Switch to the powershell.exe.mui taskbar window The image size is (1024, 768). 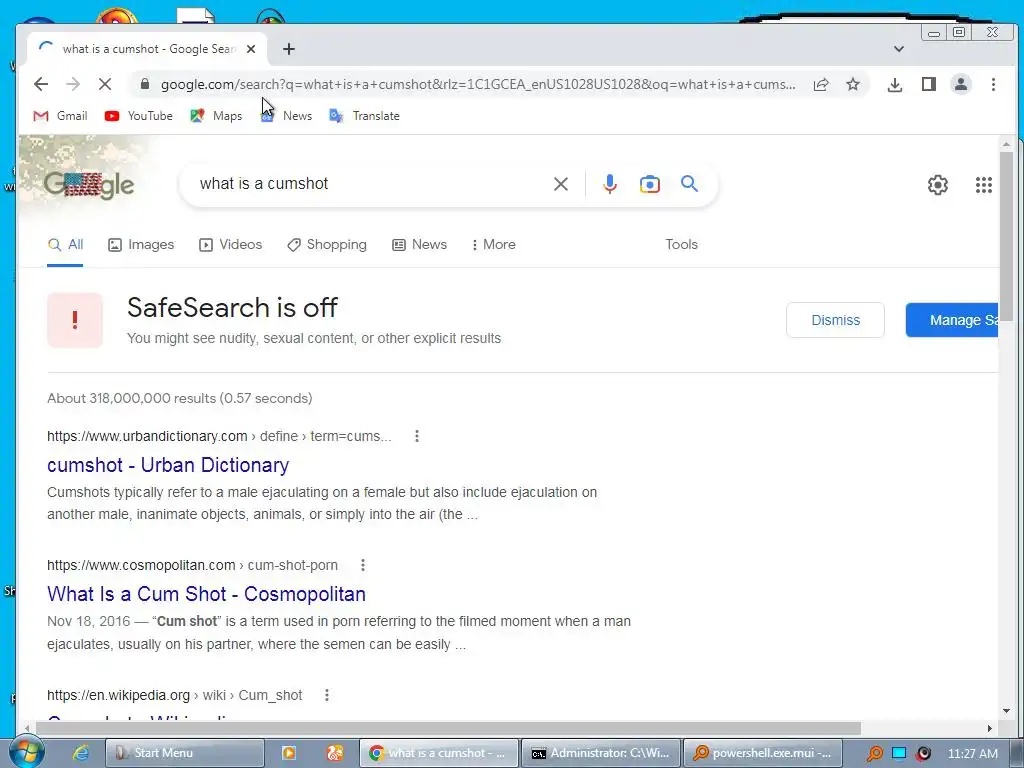(x=763, y=753)
